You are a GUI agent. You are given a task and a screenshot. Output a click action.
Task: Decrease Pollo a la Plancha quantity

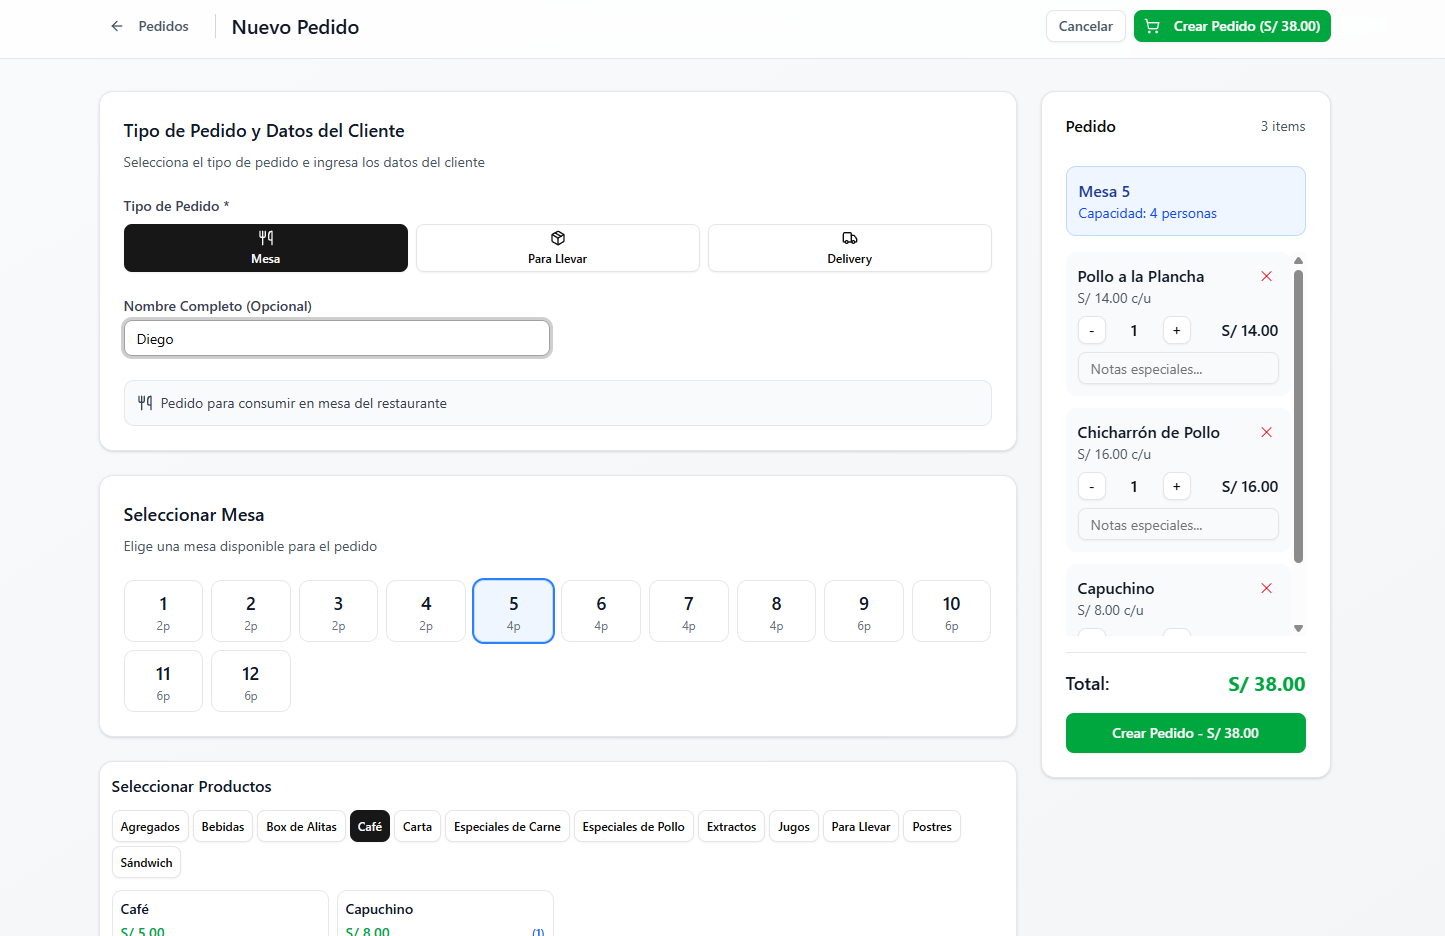point(1091,331)
